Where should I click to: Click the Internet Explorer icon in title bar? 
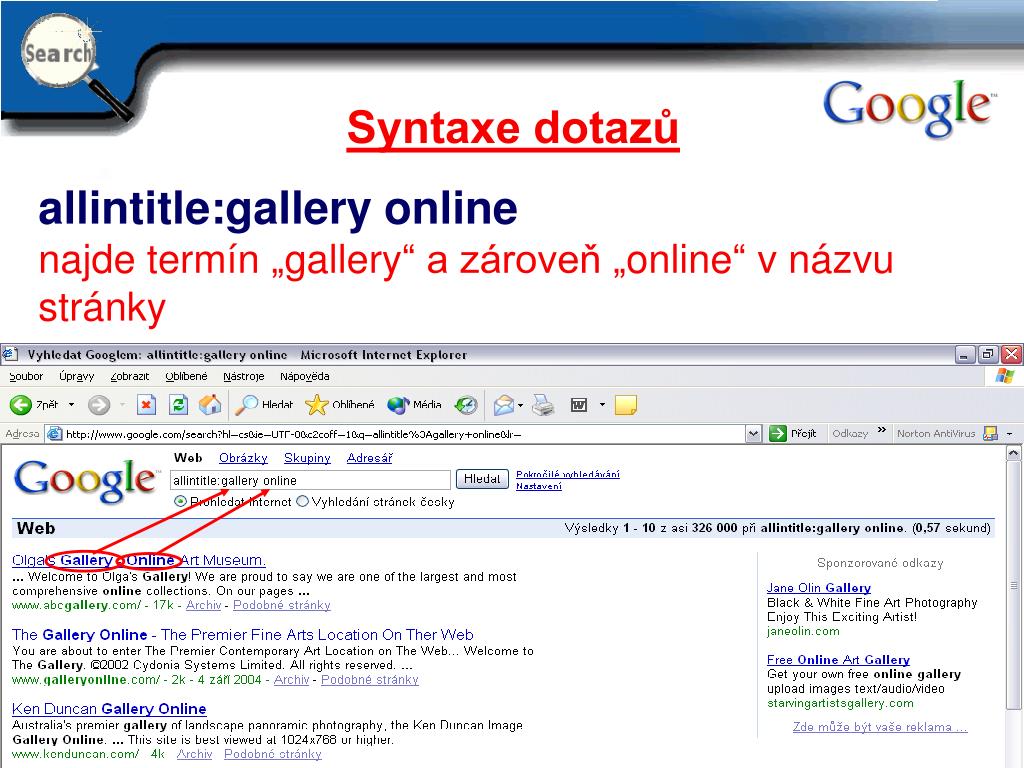click(x=10, y=355)
